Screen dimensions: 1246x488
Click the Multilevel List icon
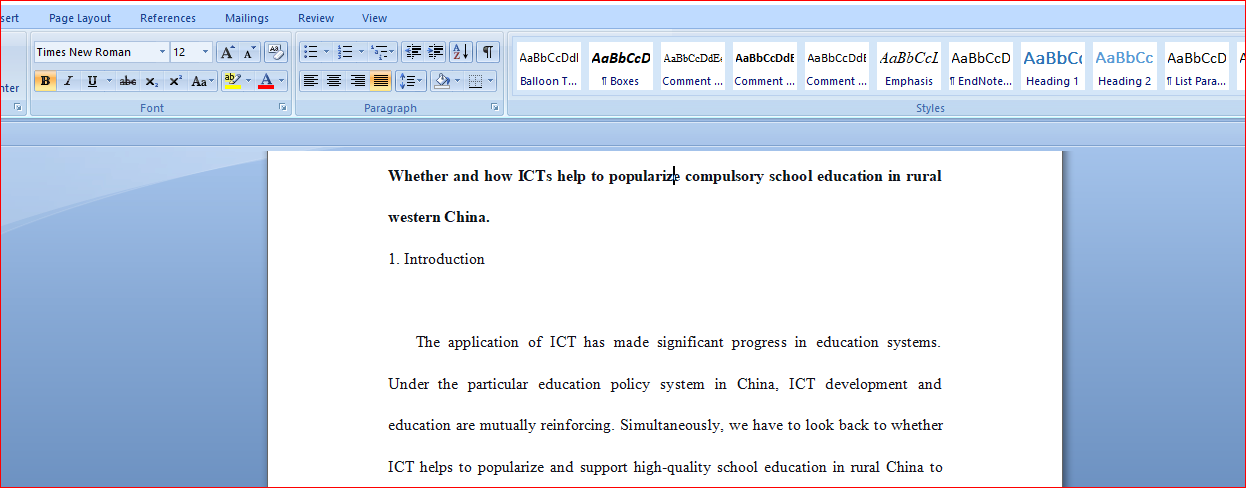coord(383,52)
